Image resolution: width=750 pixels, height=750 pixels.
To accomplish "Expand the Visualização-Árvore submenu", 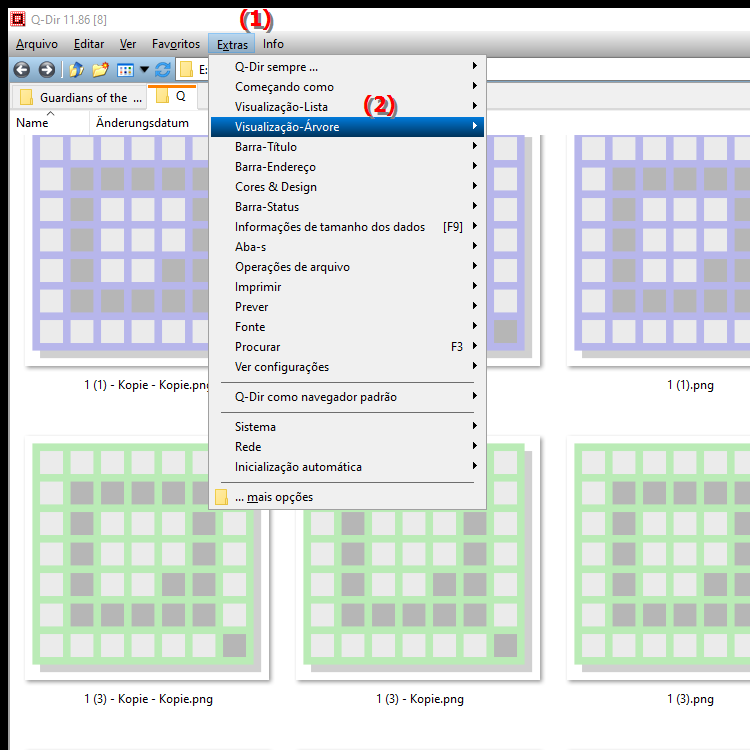I will point(347,127).
